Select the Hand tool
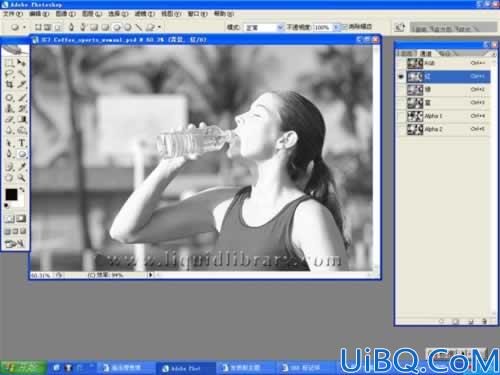The height and width of the screenshot is (375, 500). point(9,178)
